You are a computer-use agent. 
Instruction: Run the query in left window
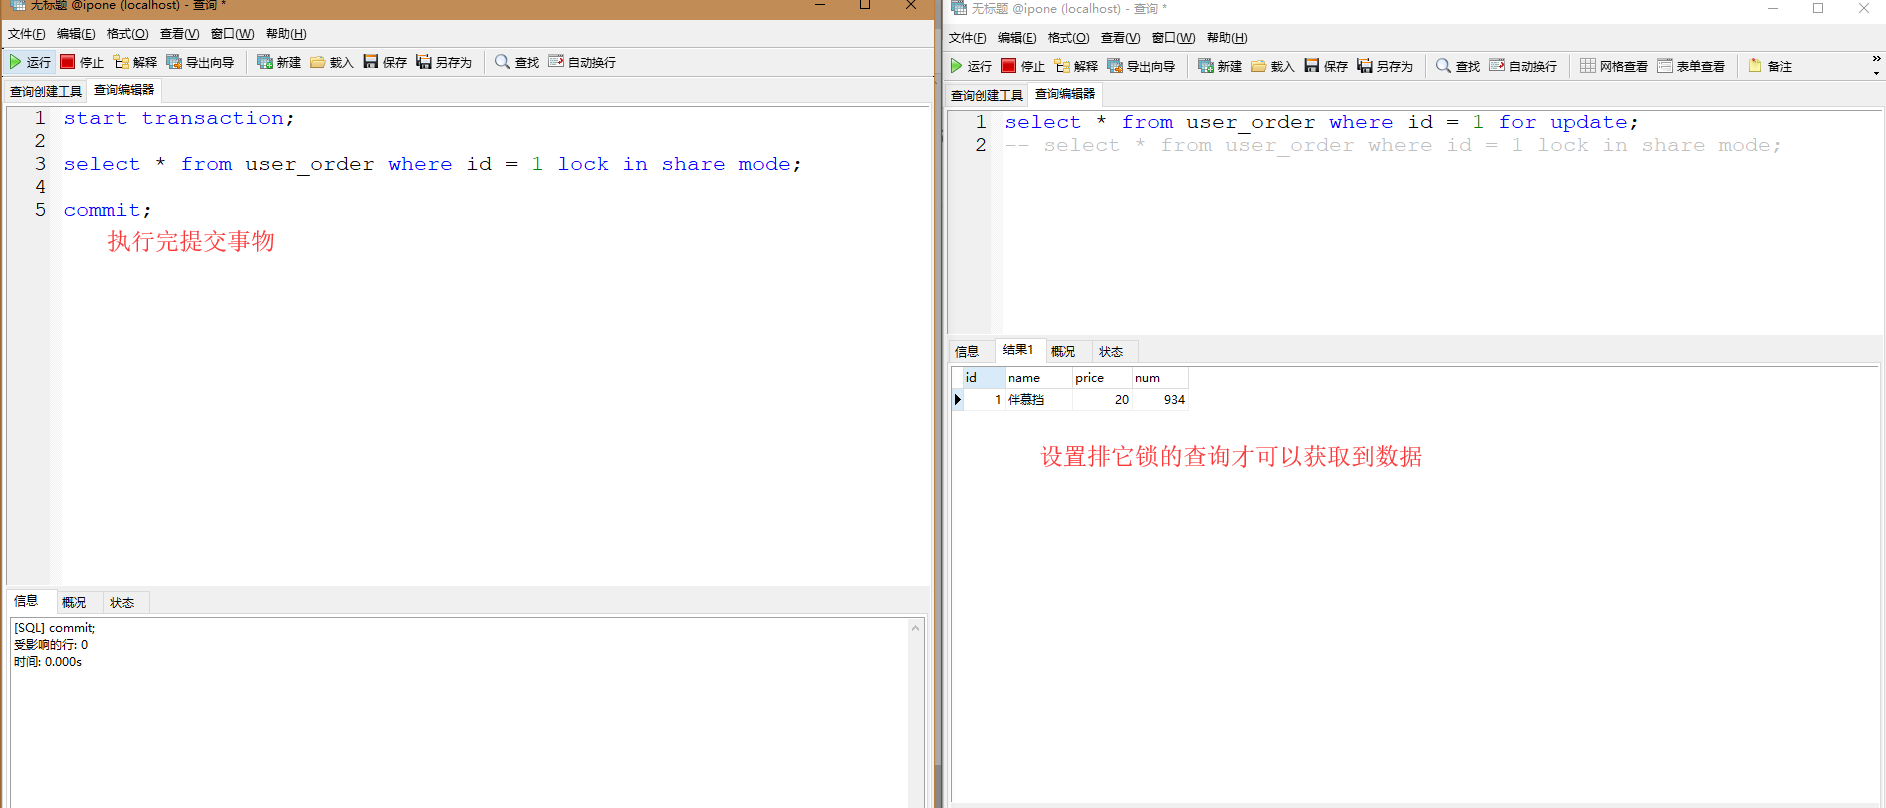point(30,62)
